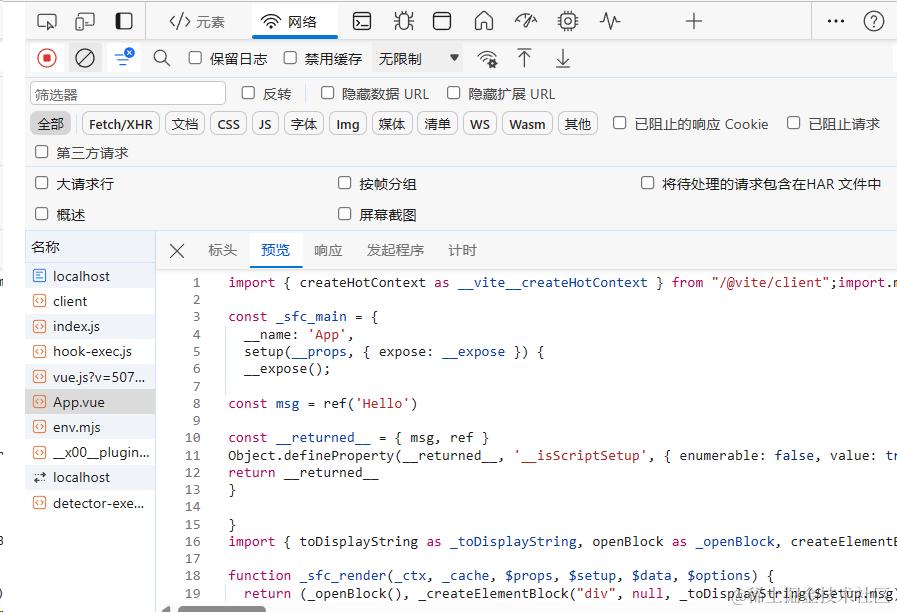Open the Sources bug icon panel

click(403, 22)
